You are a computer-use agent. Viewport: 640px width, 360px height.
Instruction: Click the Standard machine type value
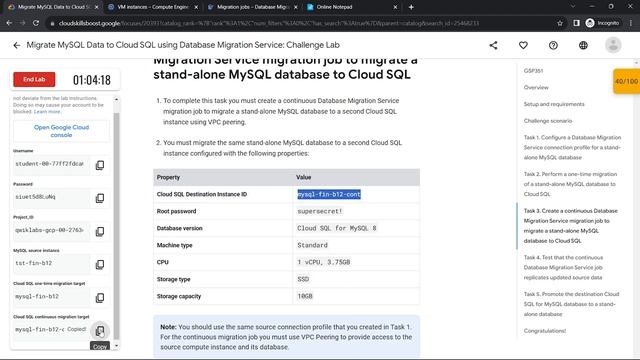312,245
